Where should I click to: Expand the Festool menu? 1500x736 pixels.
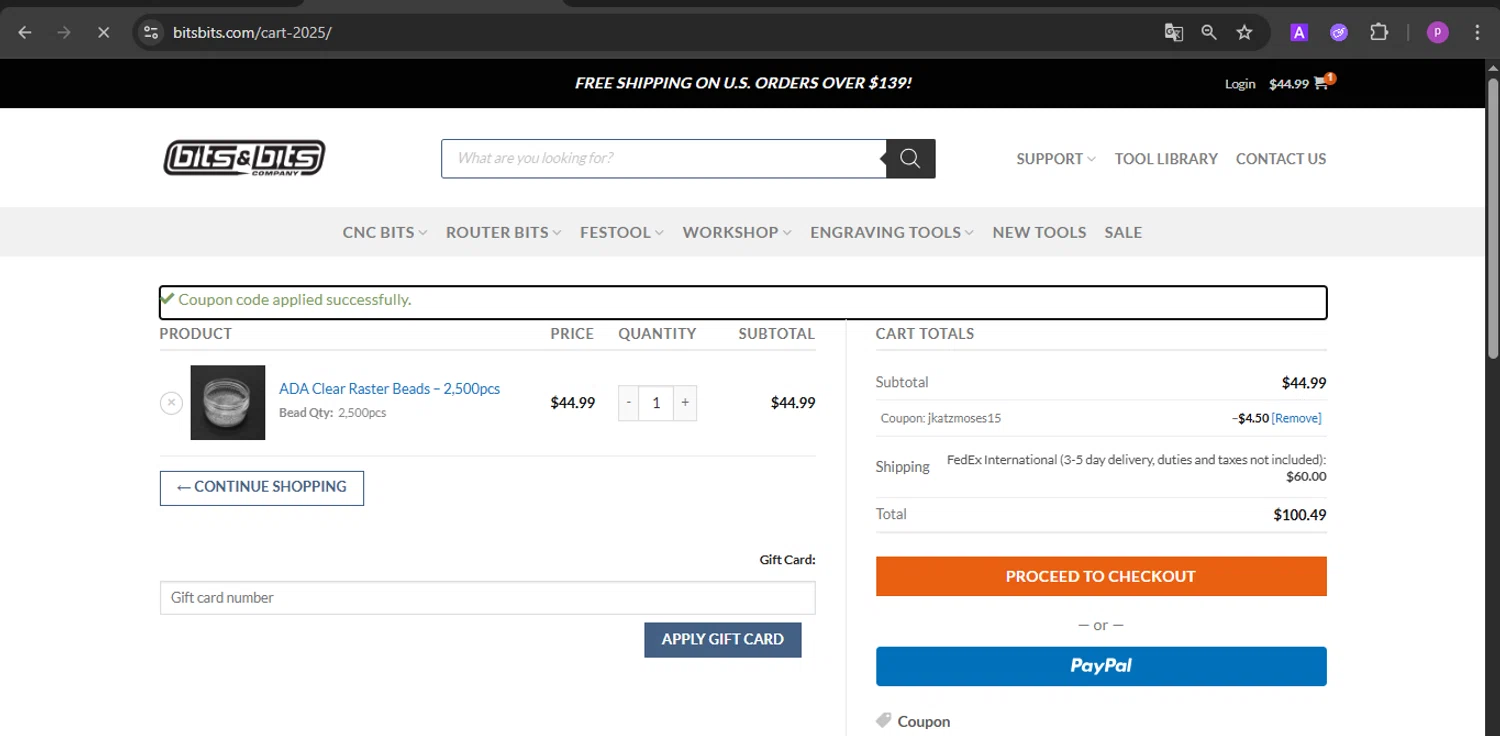coord(622,232)
